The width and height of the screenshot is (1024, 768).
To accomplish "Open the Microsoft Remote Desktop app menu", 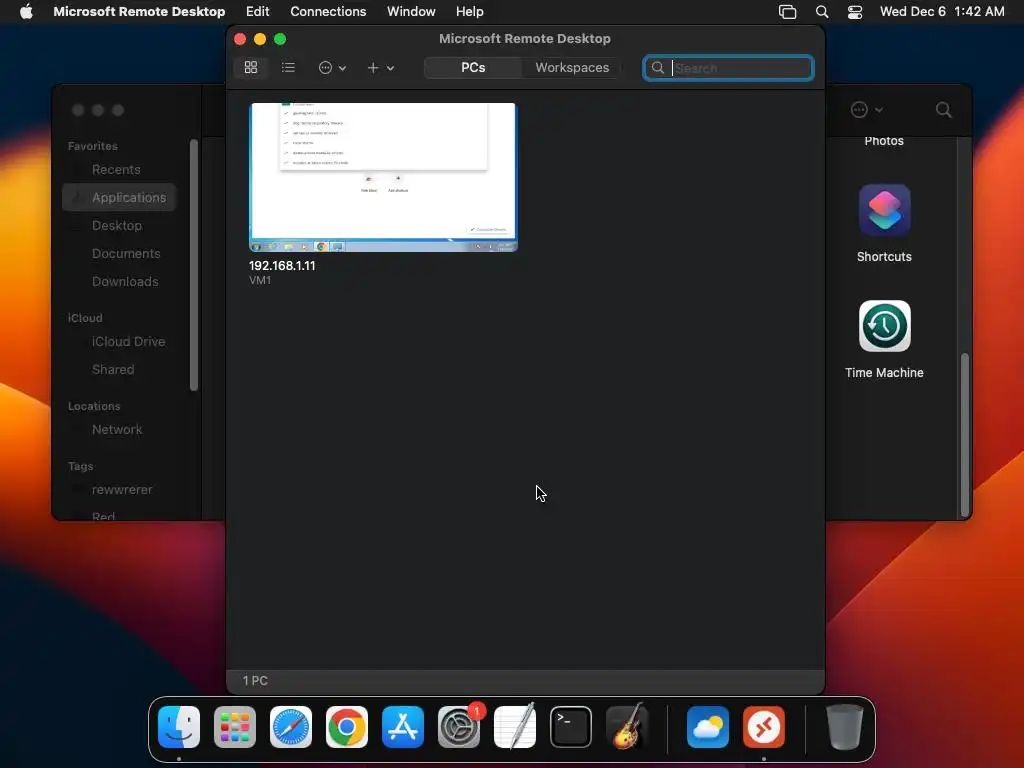I will [x=139, y=12].
